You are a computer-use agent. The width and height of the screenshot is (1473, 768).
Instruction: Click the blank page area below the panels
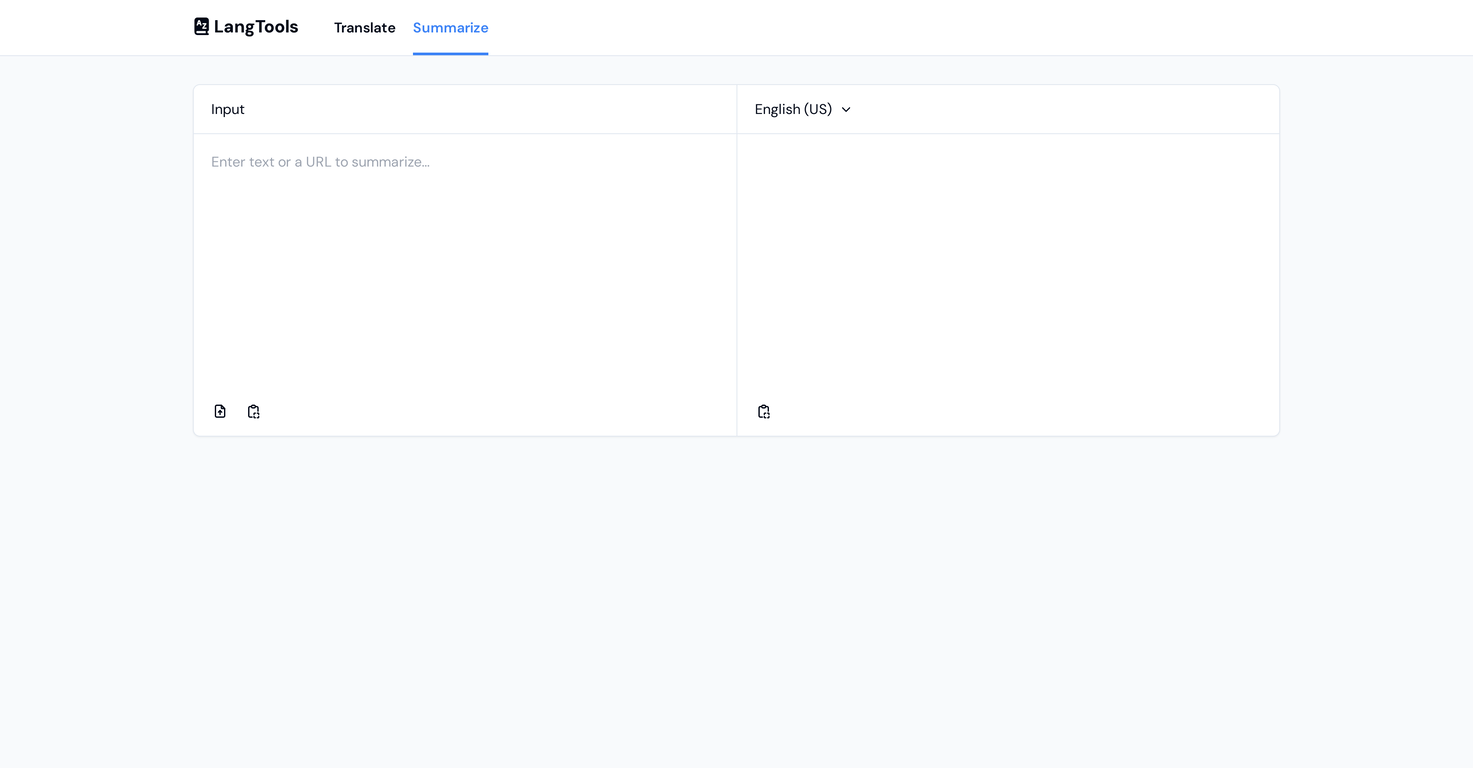[x=736, y=600]
